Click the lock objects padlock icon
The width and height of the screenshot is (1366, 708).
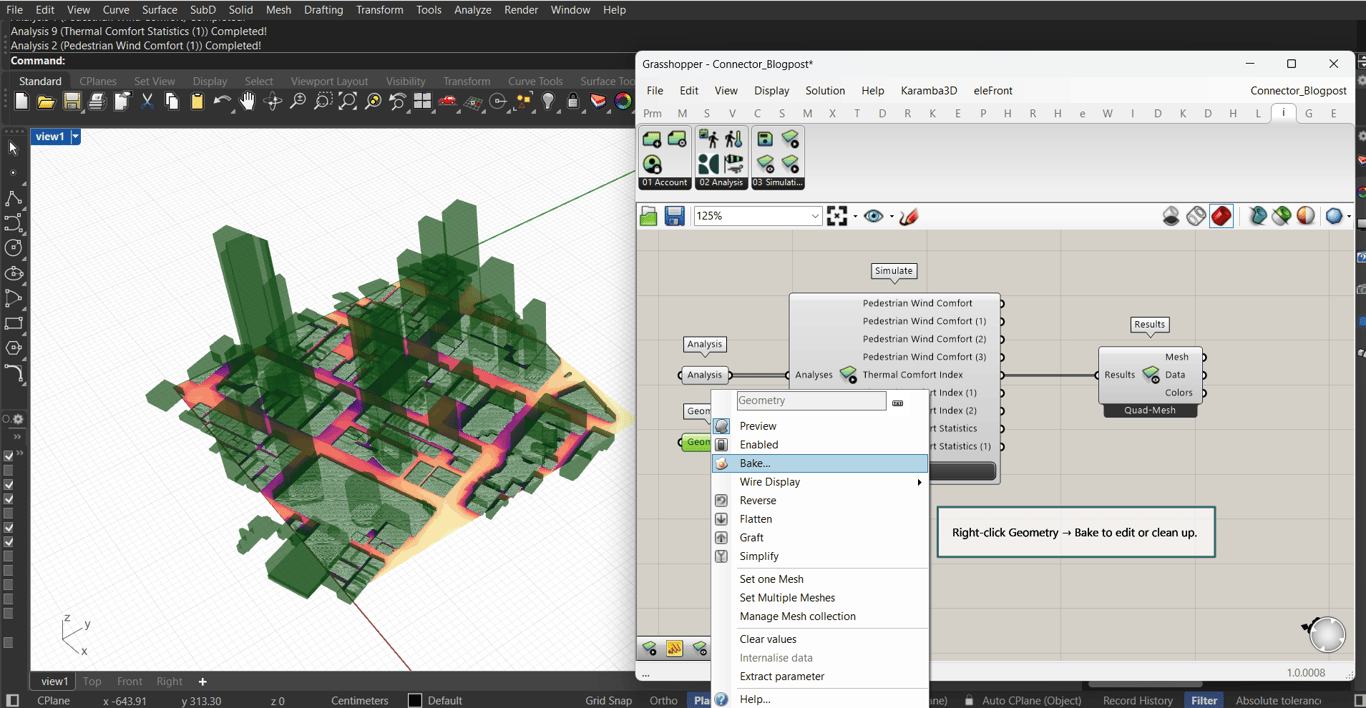coord(573,102)
